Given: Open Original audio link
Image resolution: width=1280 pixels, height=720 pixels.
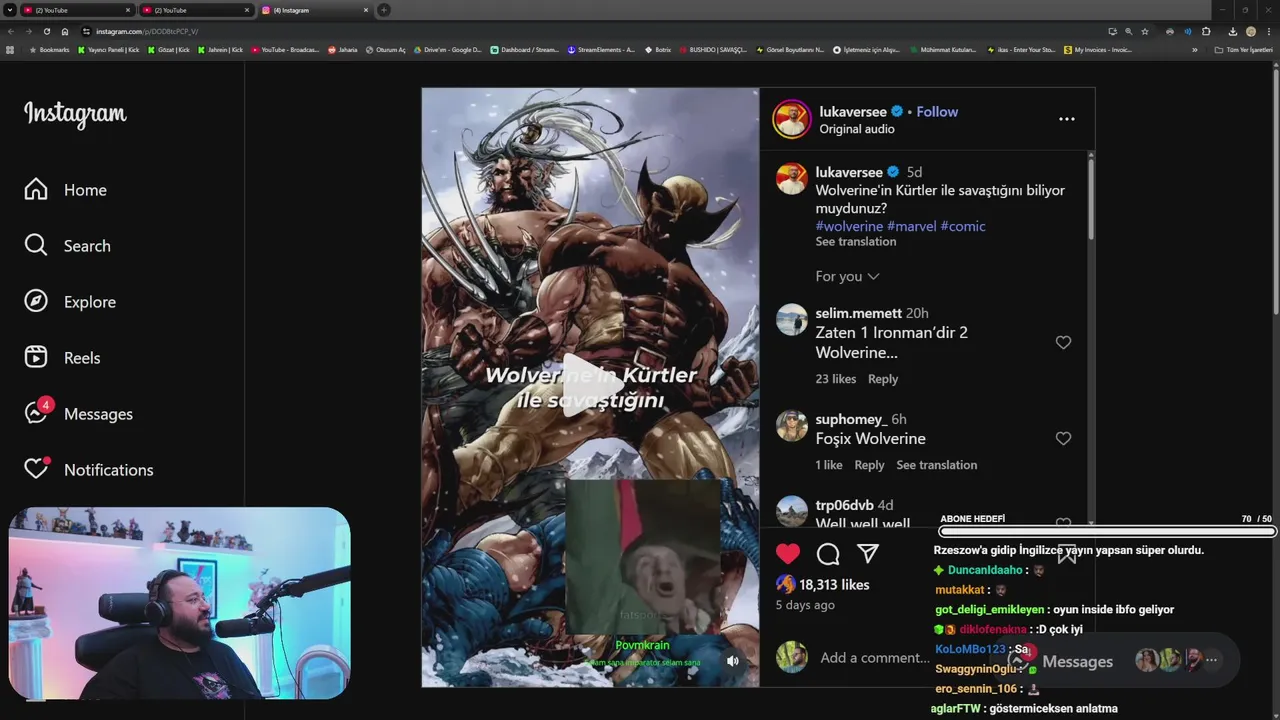Looking at the screenshot, I should click(857, 129).
